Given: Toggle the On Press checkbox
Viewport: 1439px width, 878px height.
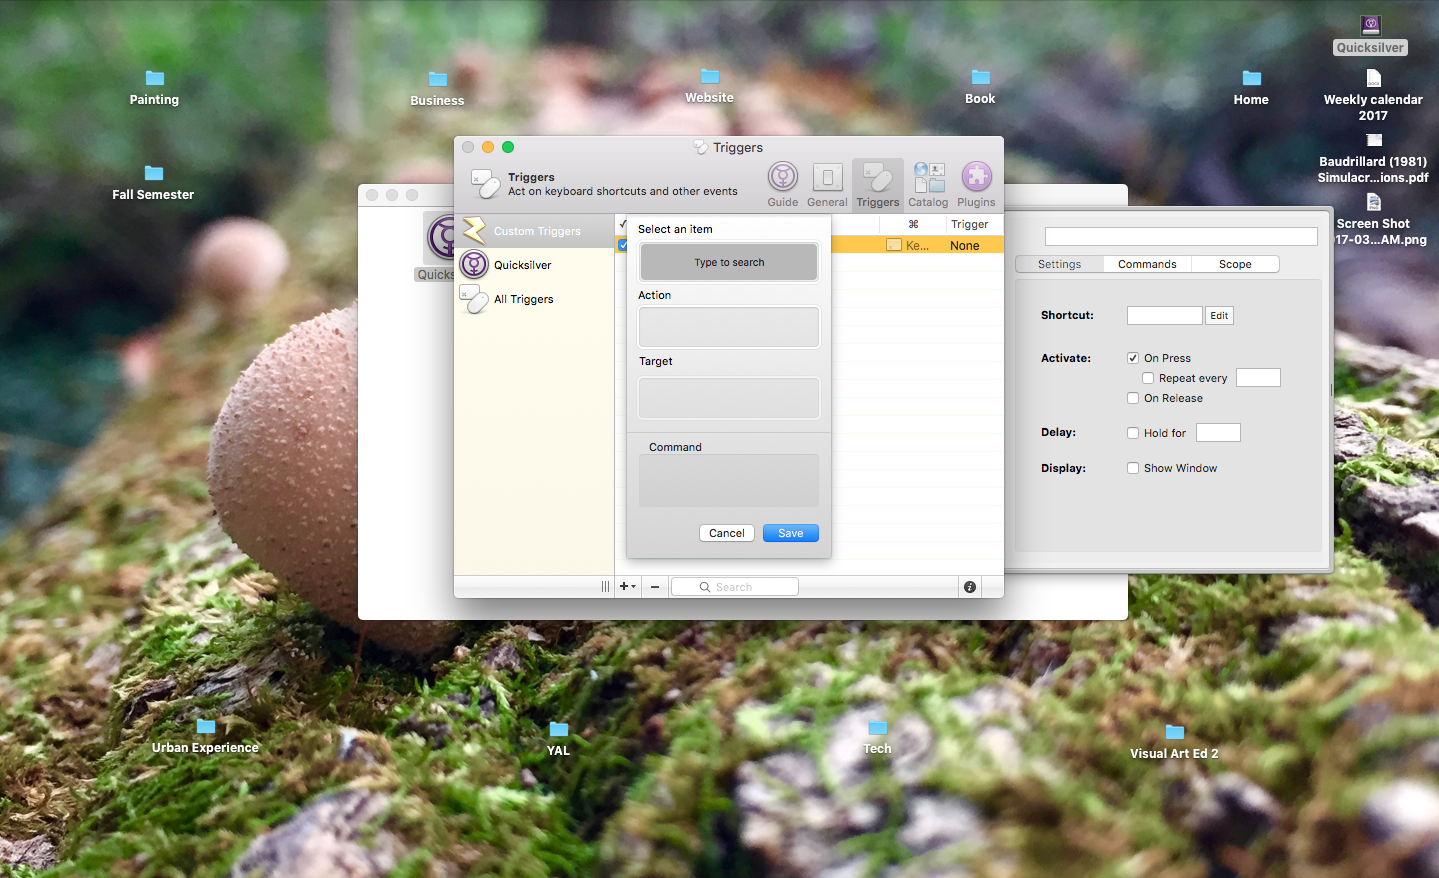Looking at the screenshot, I should click(1133, 358).
